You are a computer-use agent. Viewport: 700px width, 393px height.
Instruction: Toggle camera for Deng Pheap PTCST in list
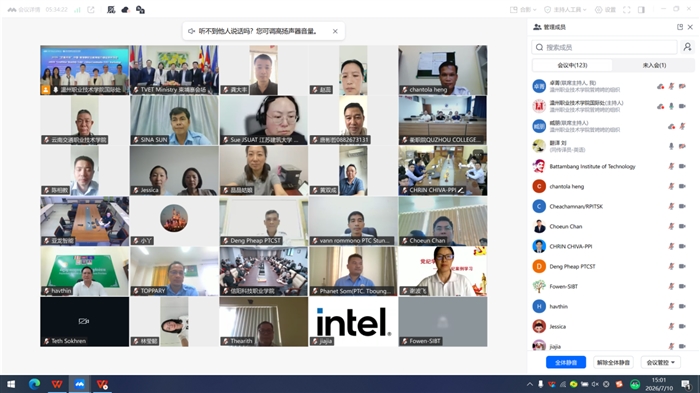coord(682,266)
